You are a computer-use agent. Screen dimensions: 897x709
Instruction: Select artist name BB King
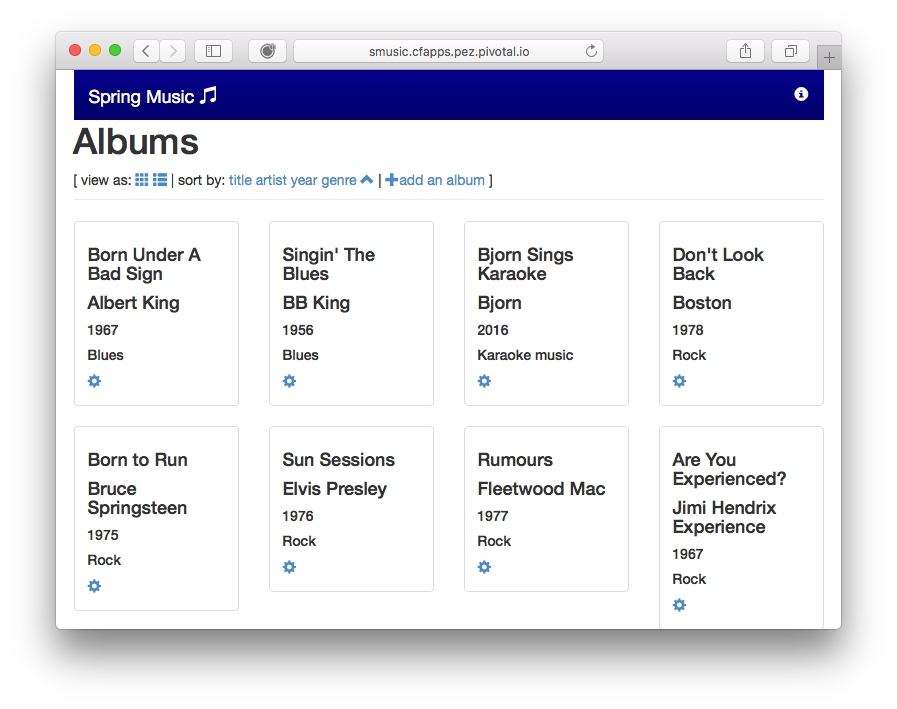point(316,303)
